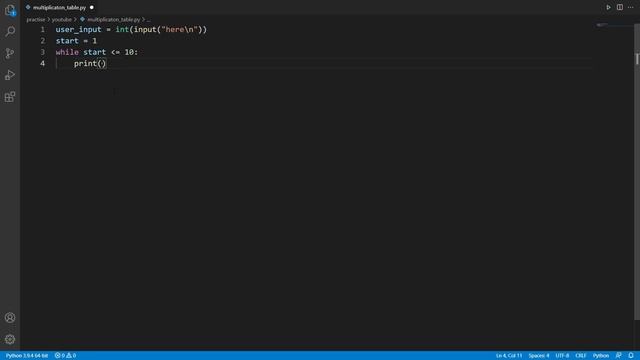The height and width of the screenshot is (360, 640).
Task: Open the More Actions ellipsis menu
Action: click(x=631, y=7)
